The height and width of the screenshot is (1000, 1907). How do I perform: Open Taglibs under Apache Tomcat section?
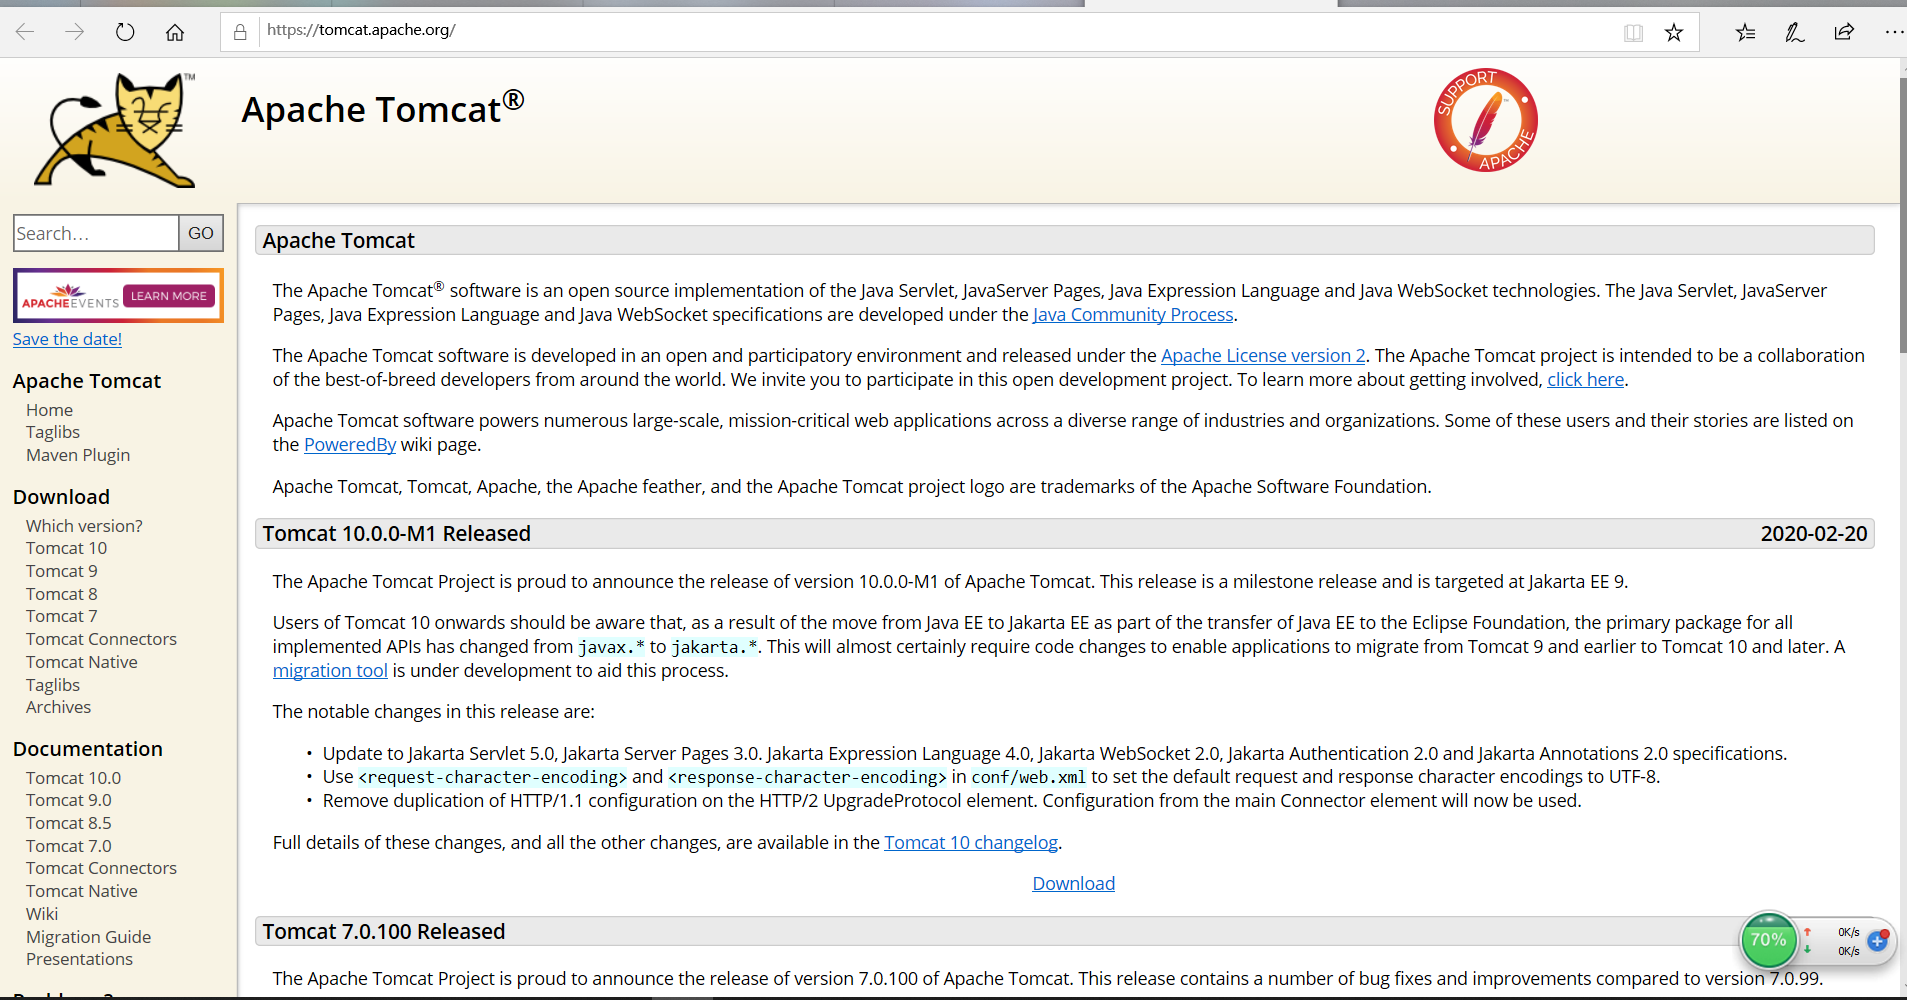click(x=53, y=432)
